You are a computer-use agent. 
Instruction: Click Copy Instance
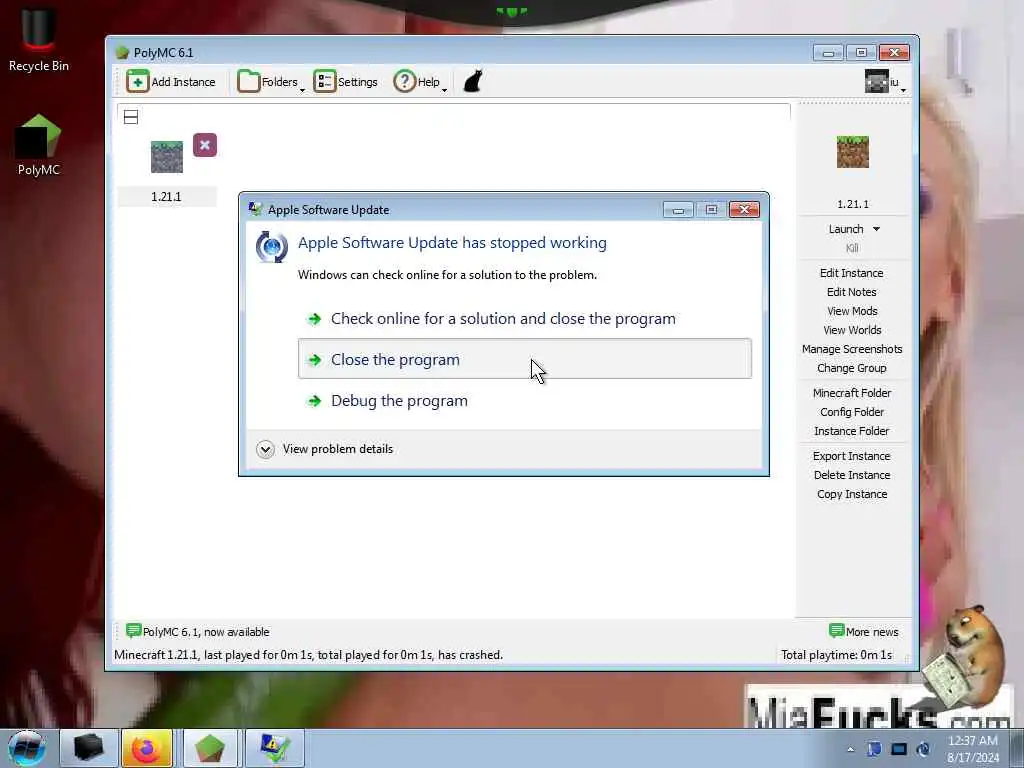852,494
